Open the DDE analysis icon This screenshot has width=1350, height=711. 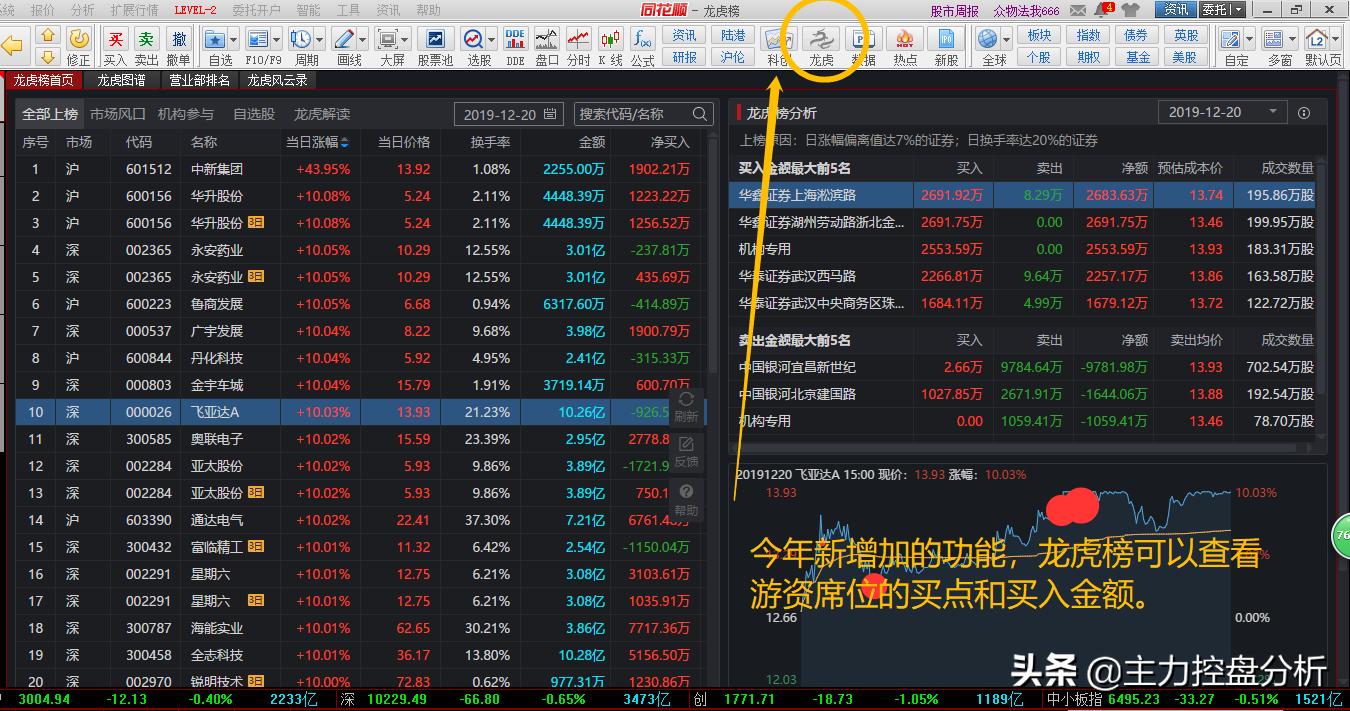pos(515,39)
